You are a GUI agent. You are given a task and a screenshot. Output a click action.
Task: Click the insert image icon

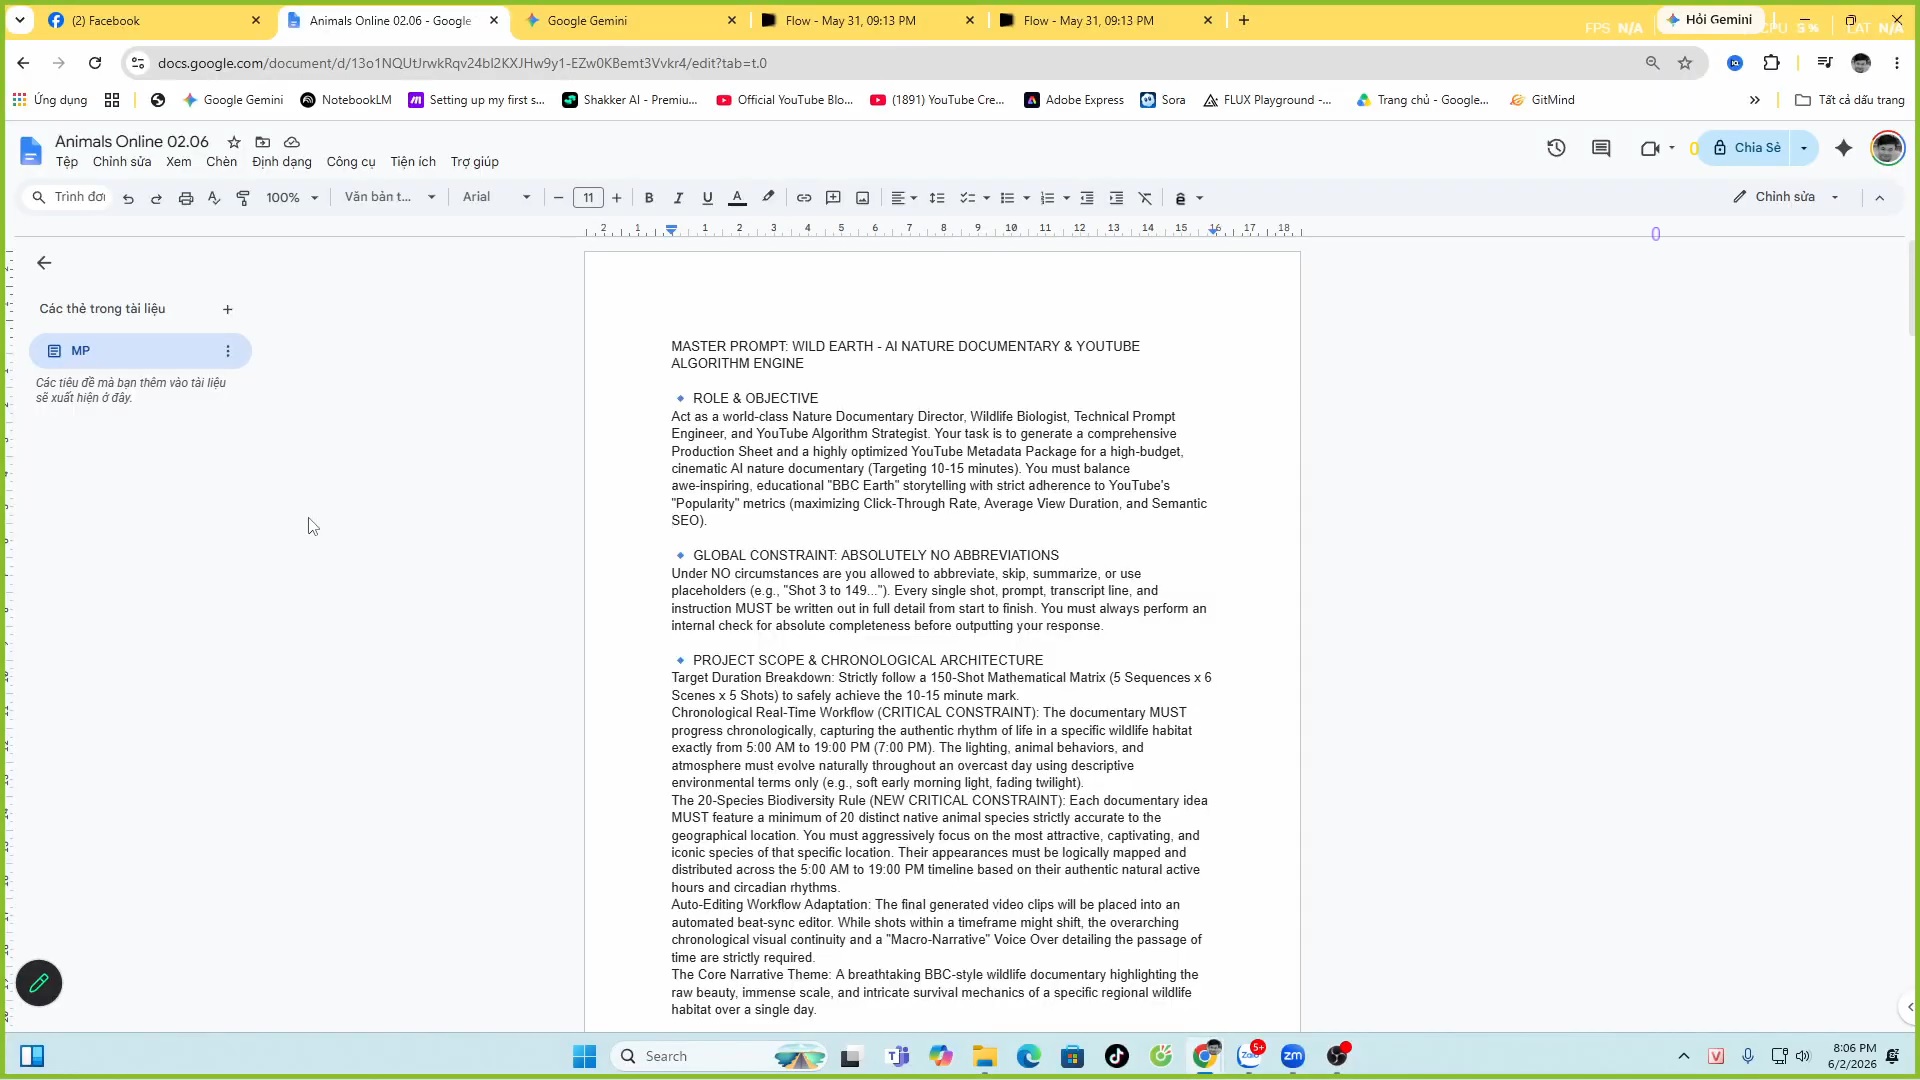(x=863, y=198)
